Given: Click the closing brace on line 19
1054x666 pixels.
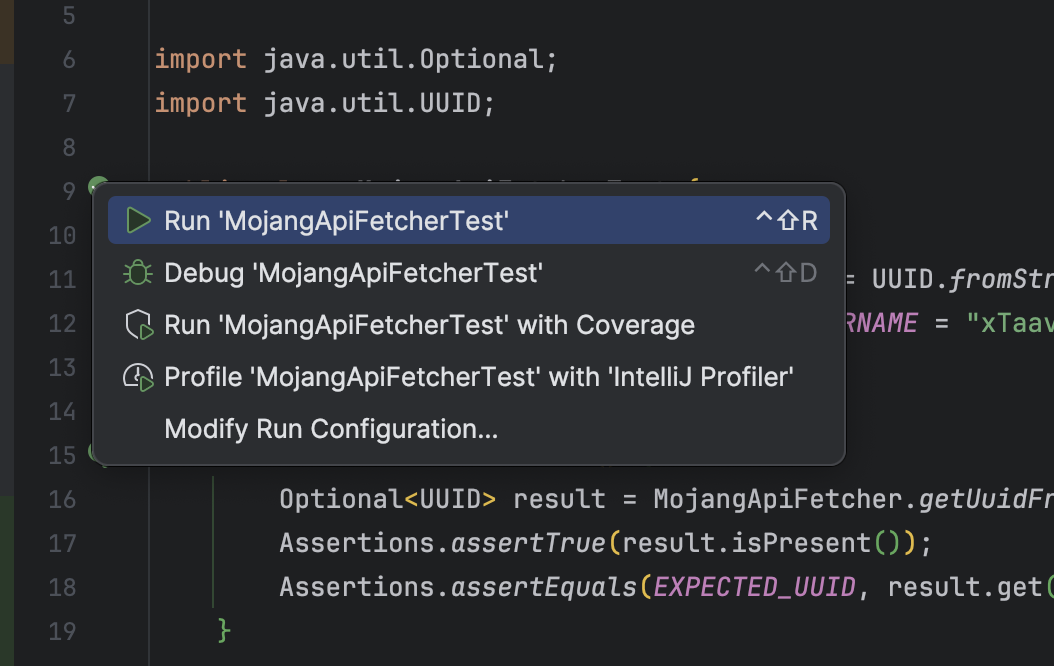Looking at the screenshot, I should (x=225, y=630).
